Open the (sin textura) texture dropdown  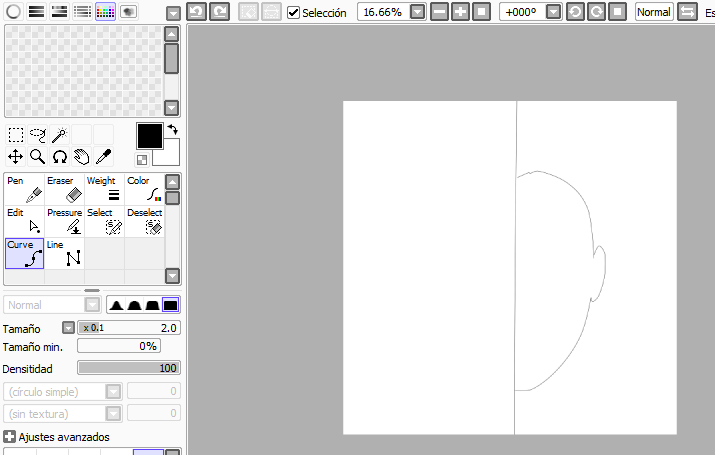[63, 414]
